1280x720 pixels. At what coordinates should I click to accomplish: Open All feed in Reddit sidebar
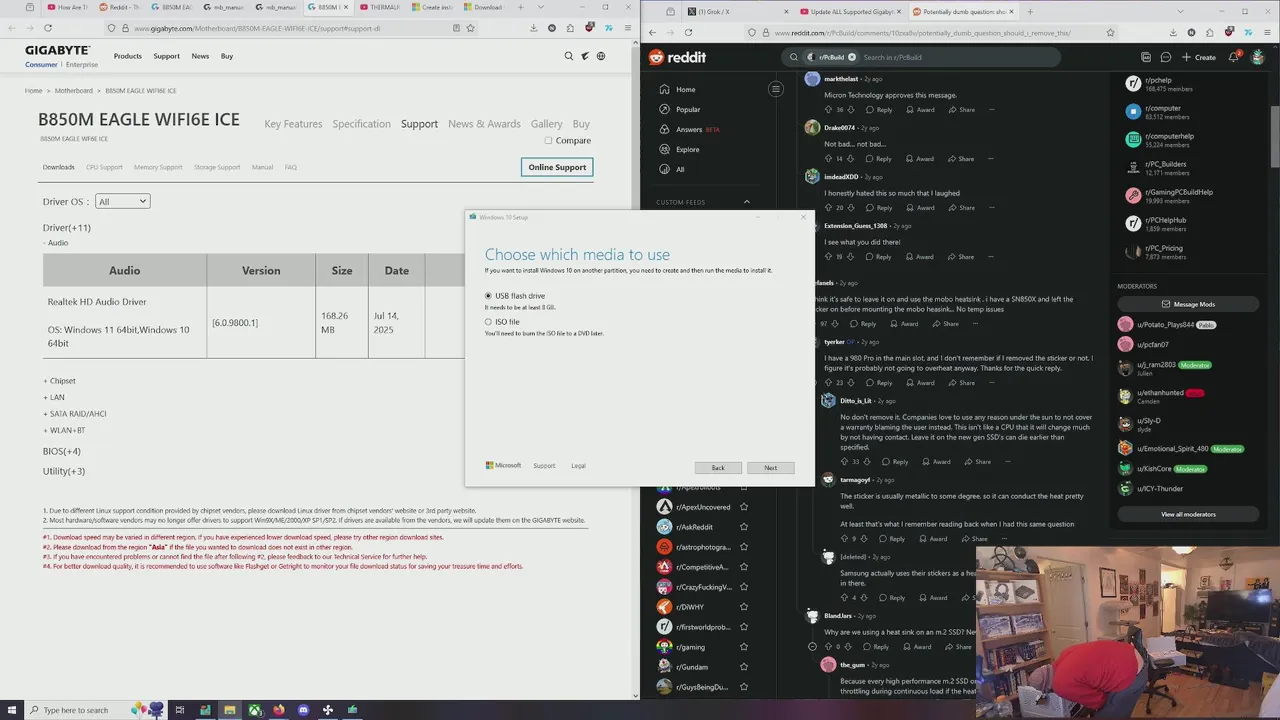click(680, 170)
